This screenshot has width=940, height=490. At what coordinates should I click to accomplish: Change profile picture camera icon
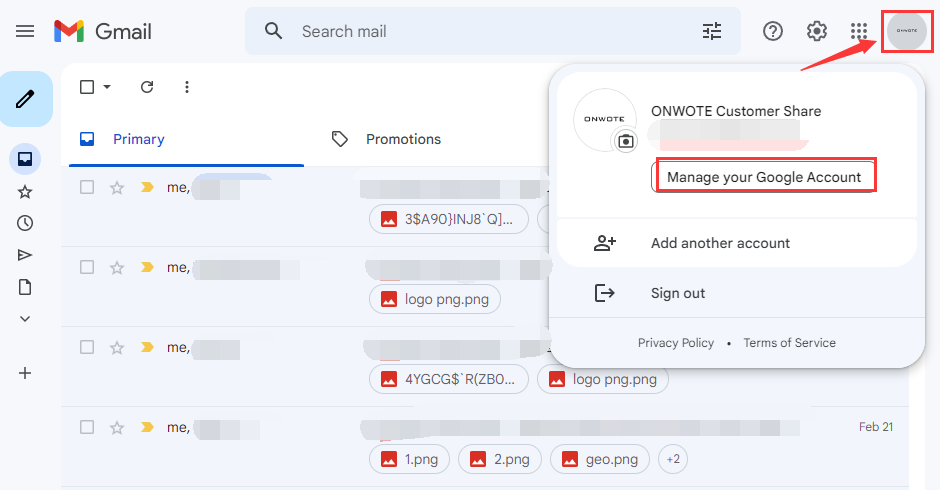point(625,141)
